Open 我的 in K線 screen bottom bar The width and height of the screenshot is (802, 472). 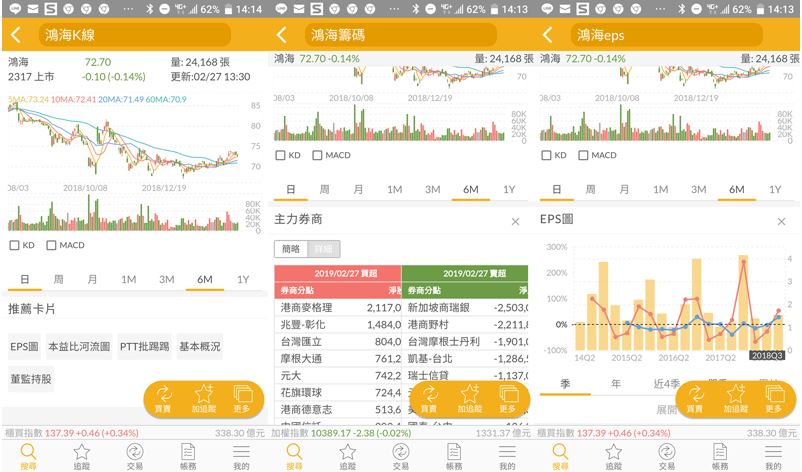point(241,457)
